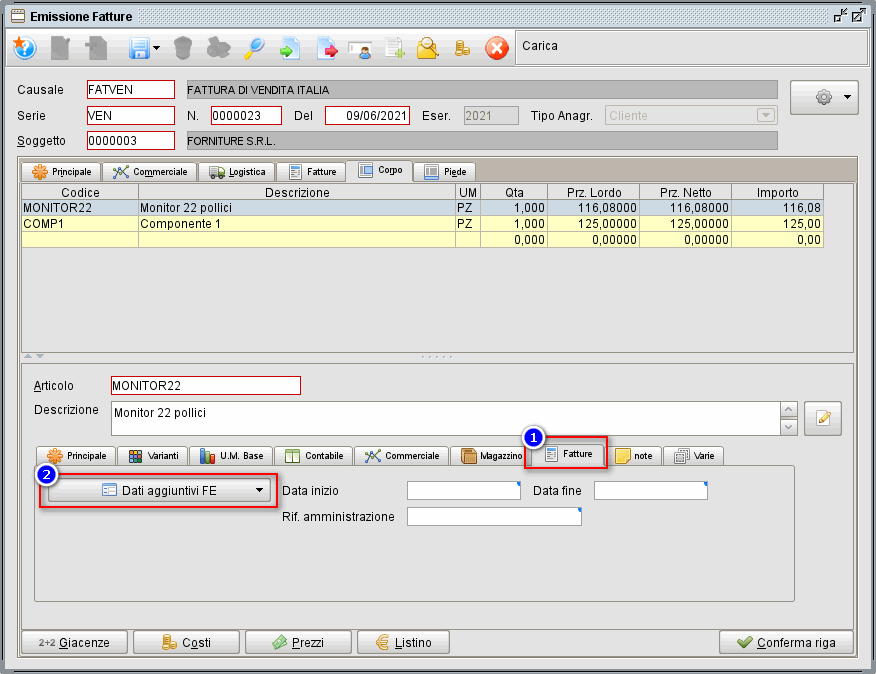Click the Giacenze button
Image resolution: width=876 pixels, height=674 pixels.
72,642
